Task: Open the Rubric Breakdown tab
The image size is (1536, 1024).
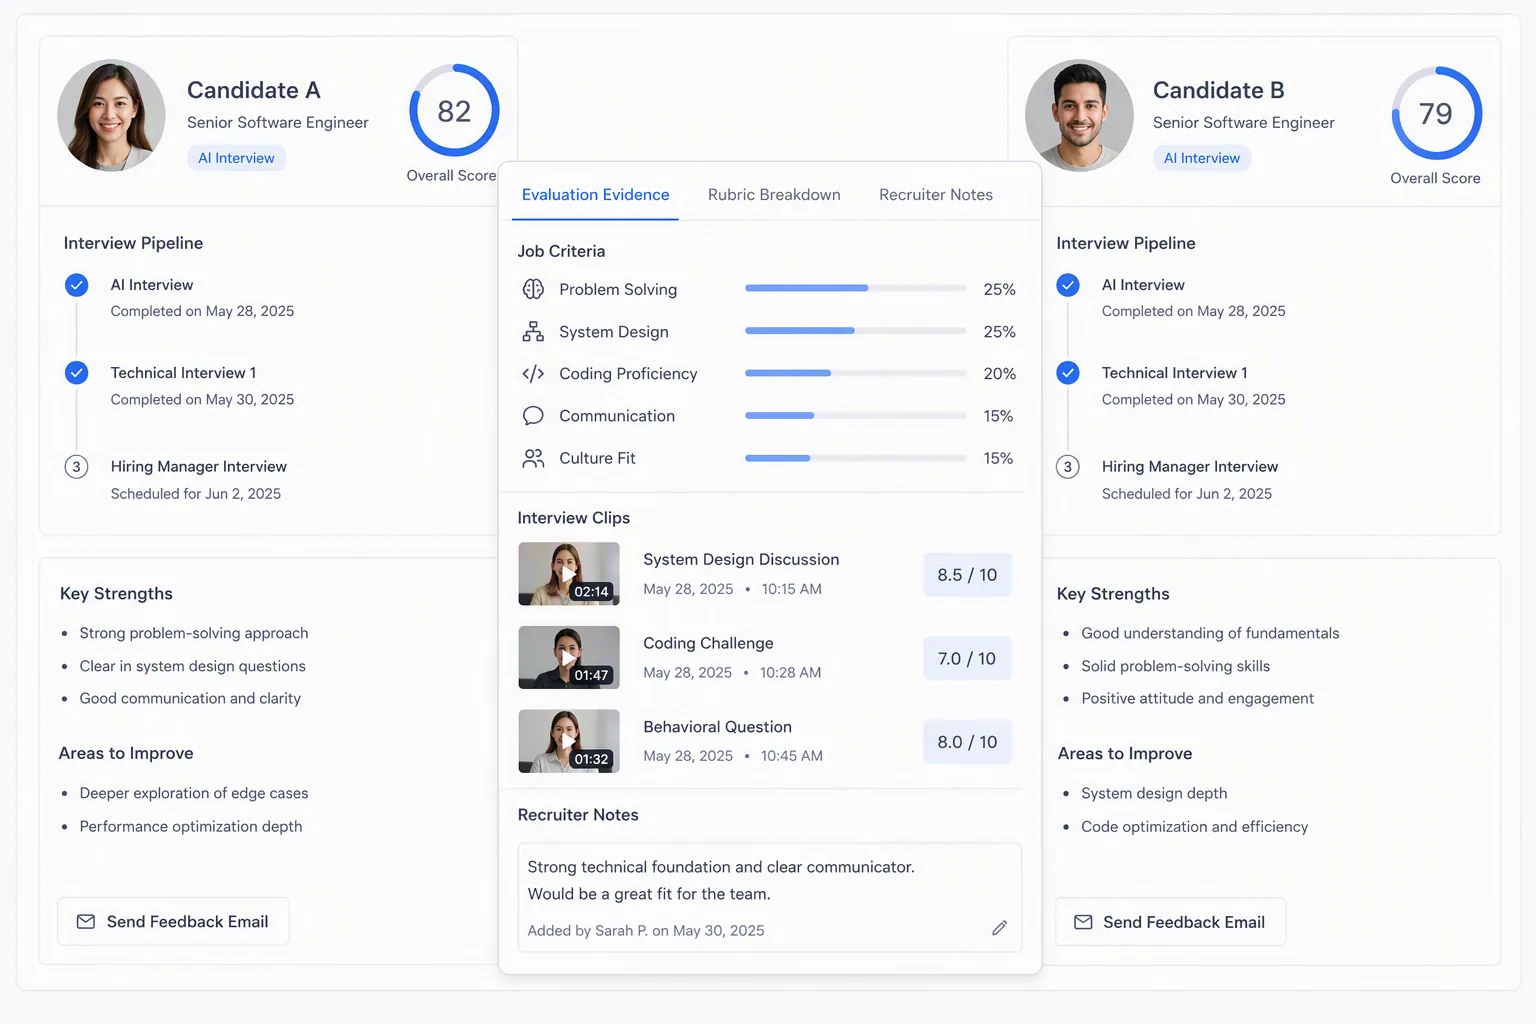Action: (x=774, y=195)
